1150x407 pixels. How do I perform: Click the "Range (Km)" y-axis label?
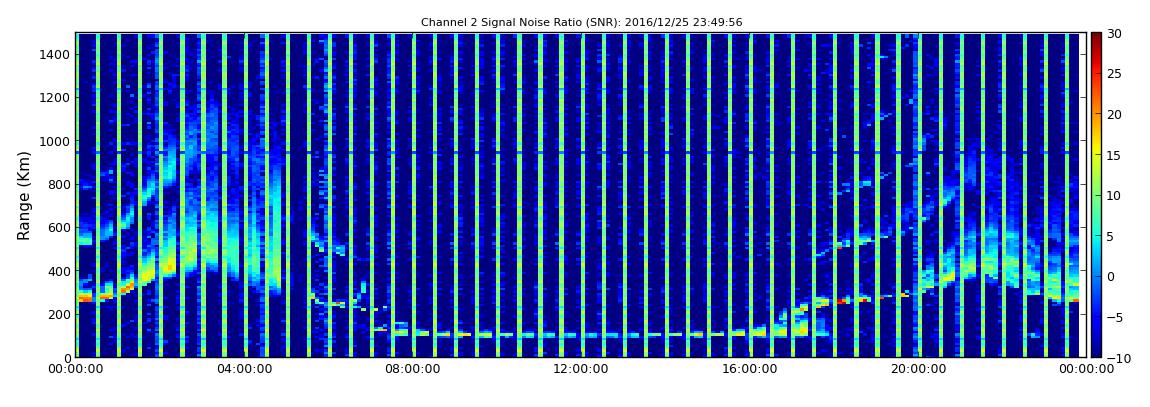23,194
